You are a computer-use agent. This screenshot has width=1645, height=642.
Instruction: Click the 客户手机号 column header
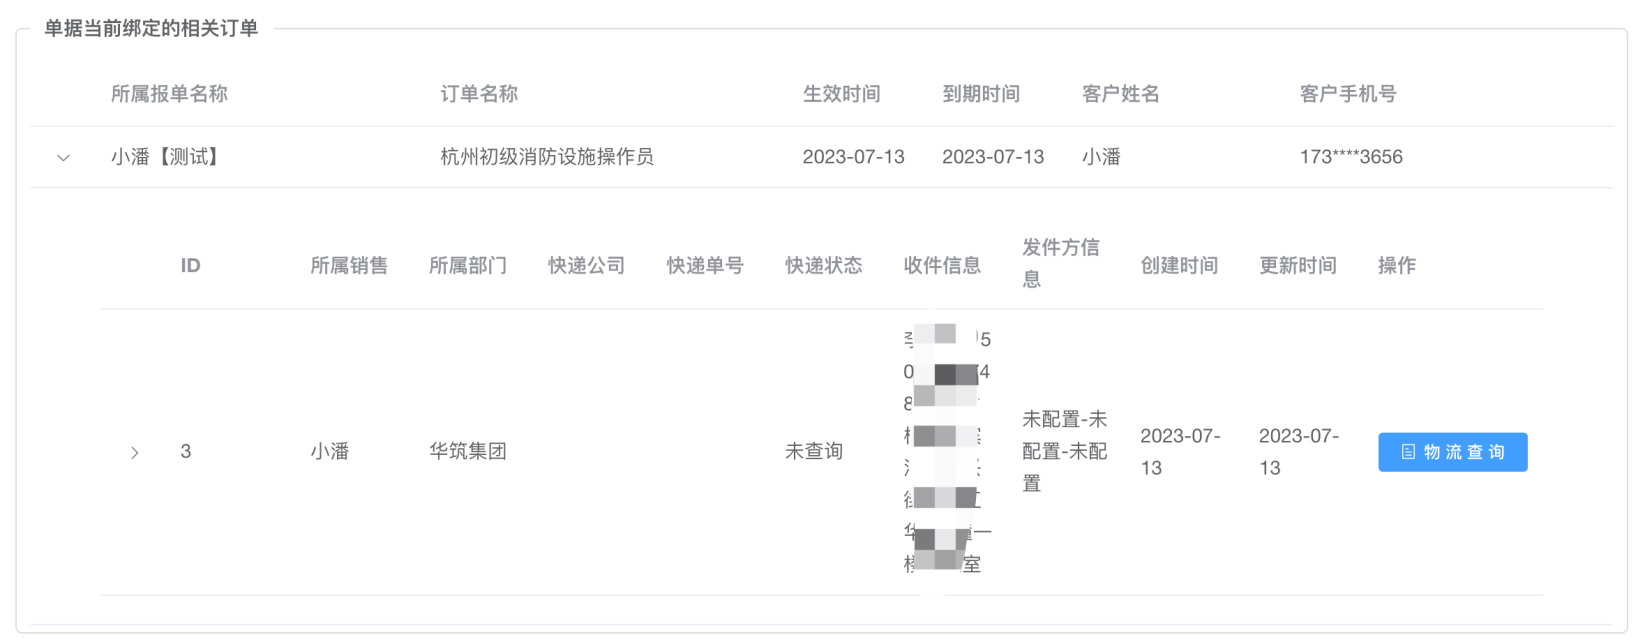tap(1347, 94)
